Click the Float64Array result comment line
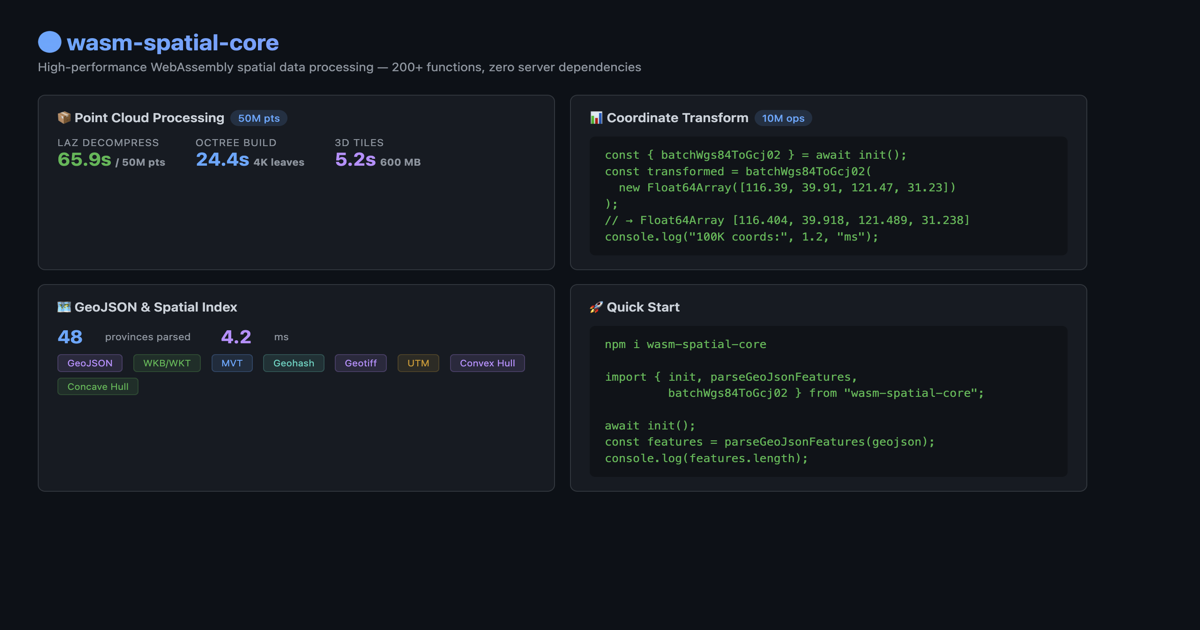Viewport: 1200px width, 630px height. [x=787, y=220]
